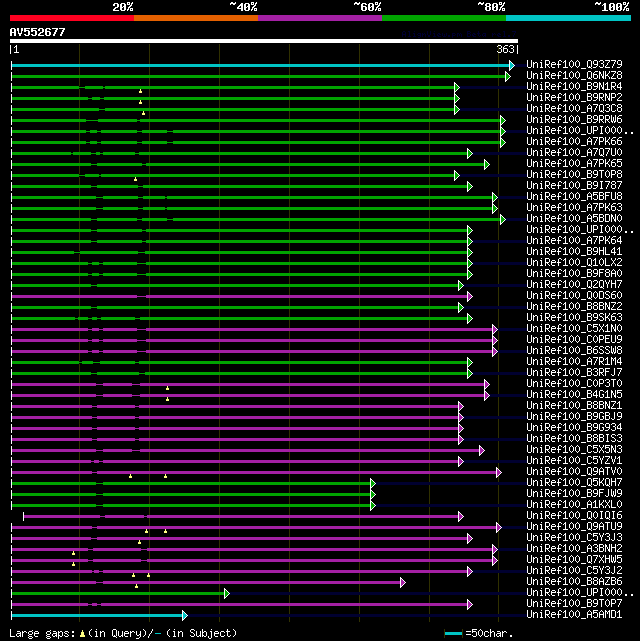Click the purple arrowhead of the C5X1N0 row
The height and width of the screenshot is (641, 640).
tap(495, 329)
